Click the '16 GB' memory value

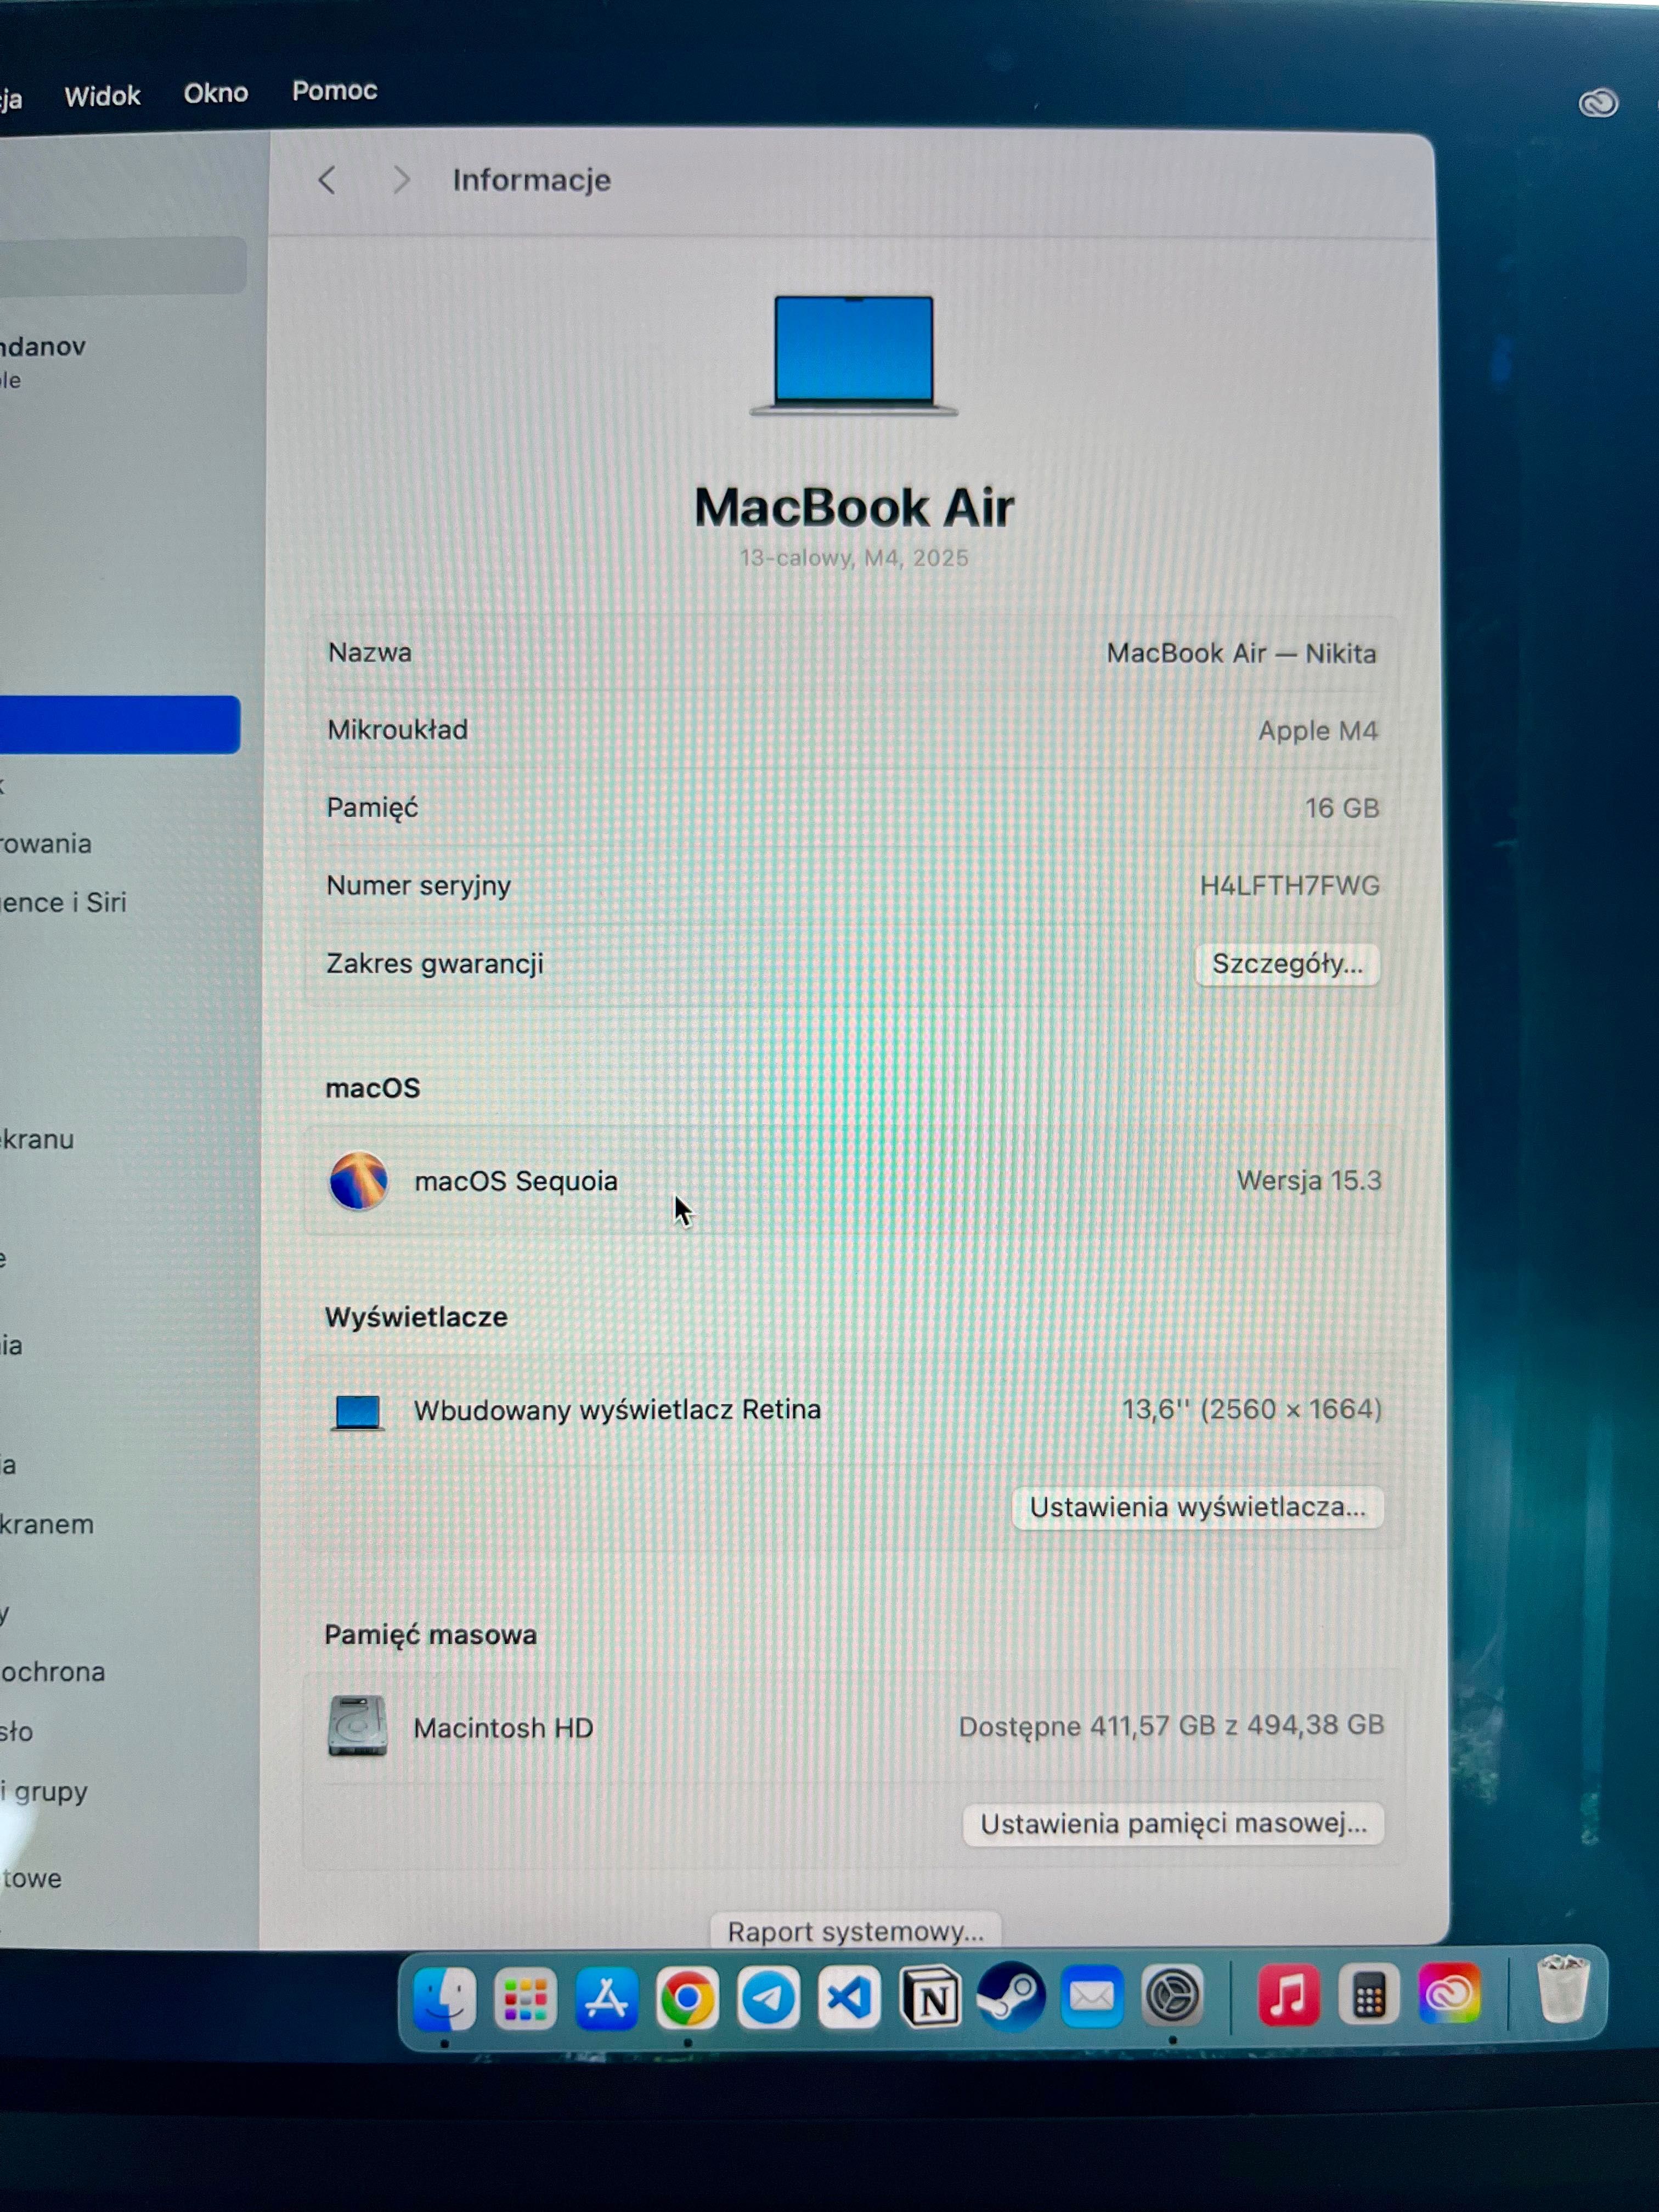tap(1341, 808)
